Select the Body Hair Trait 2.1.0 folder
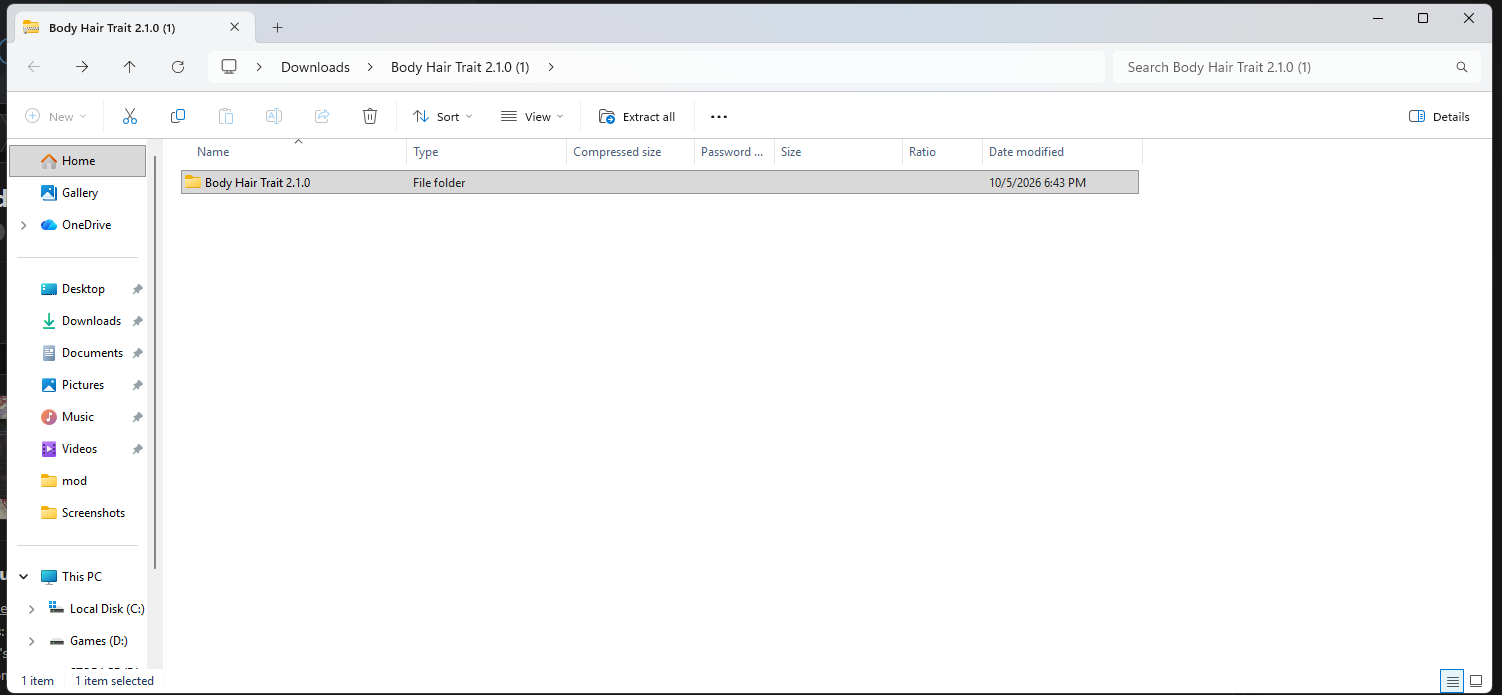 point(660,182)
